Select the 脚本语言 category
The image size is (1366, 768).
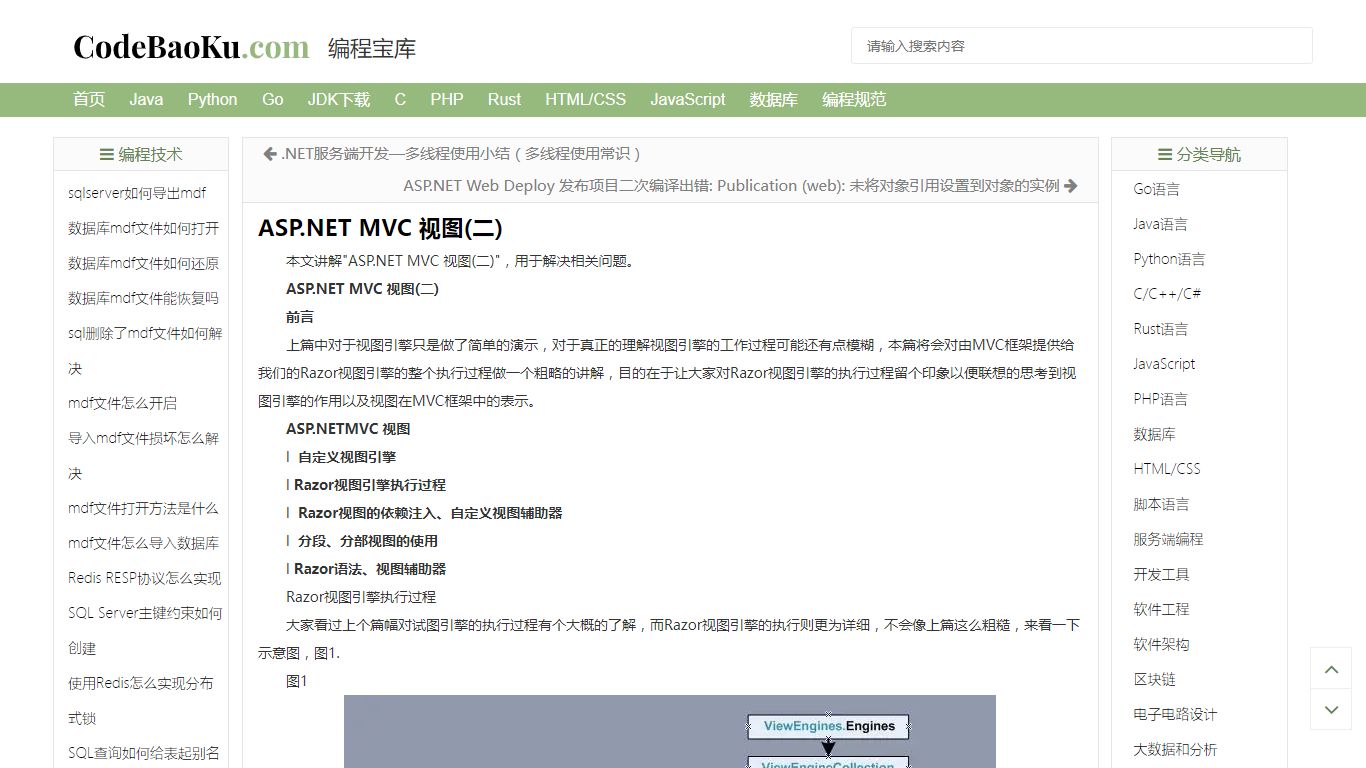pos(1161,504)
